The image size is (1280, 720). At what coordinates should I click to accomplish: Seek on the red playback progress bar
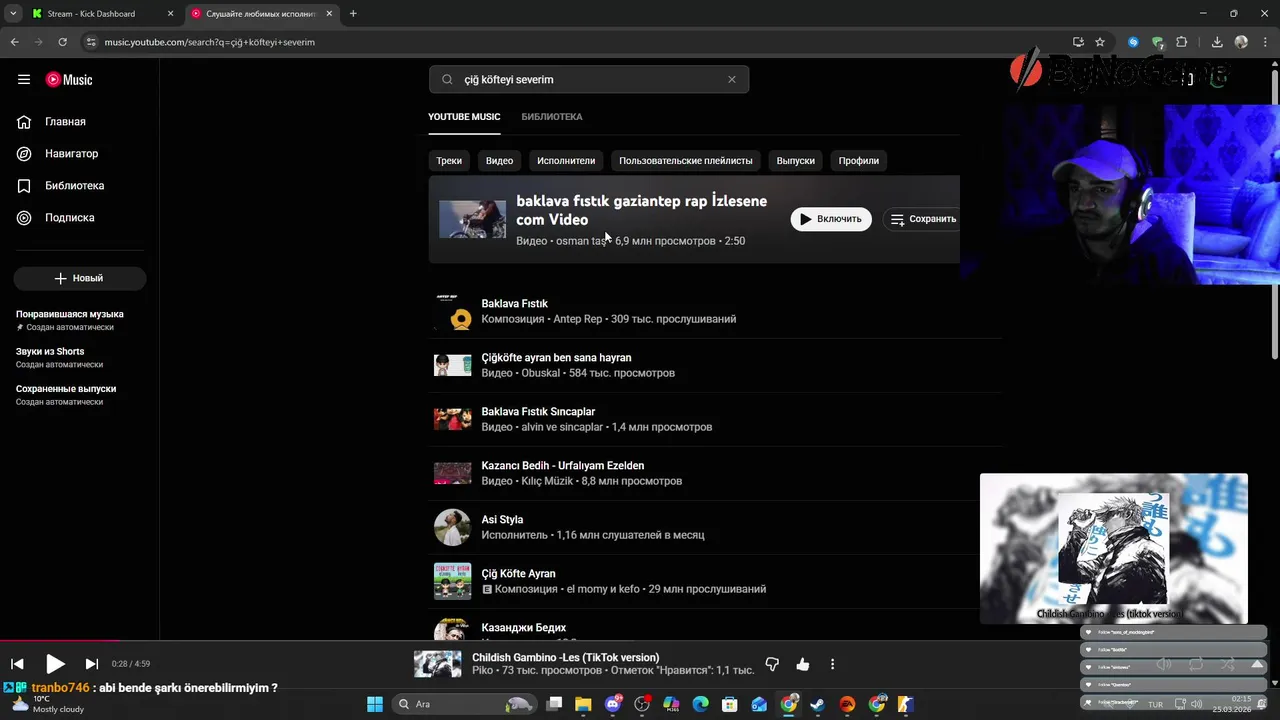(60, 641)
